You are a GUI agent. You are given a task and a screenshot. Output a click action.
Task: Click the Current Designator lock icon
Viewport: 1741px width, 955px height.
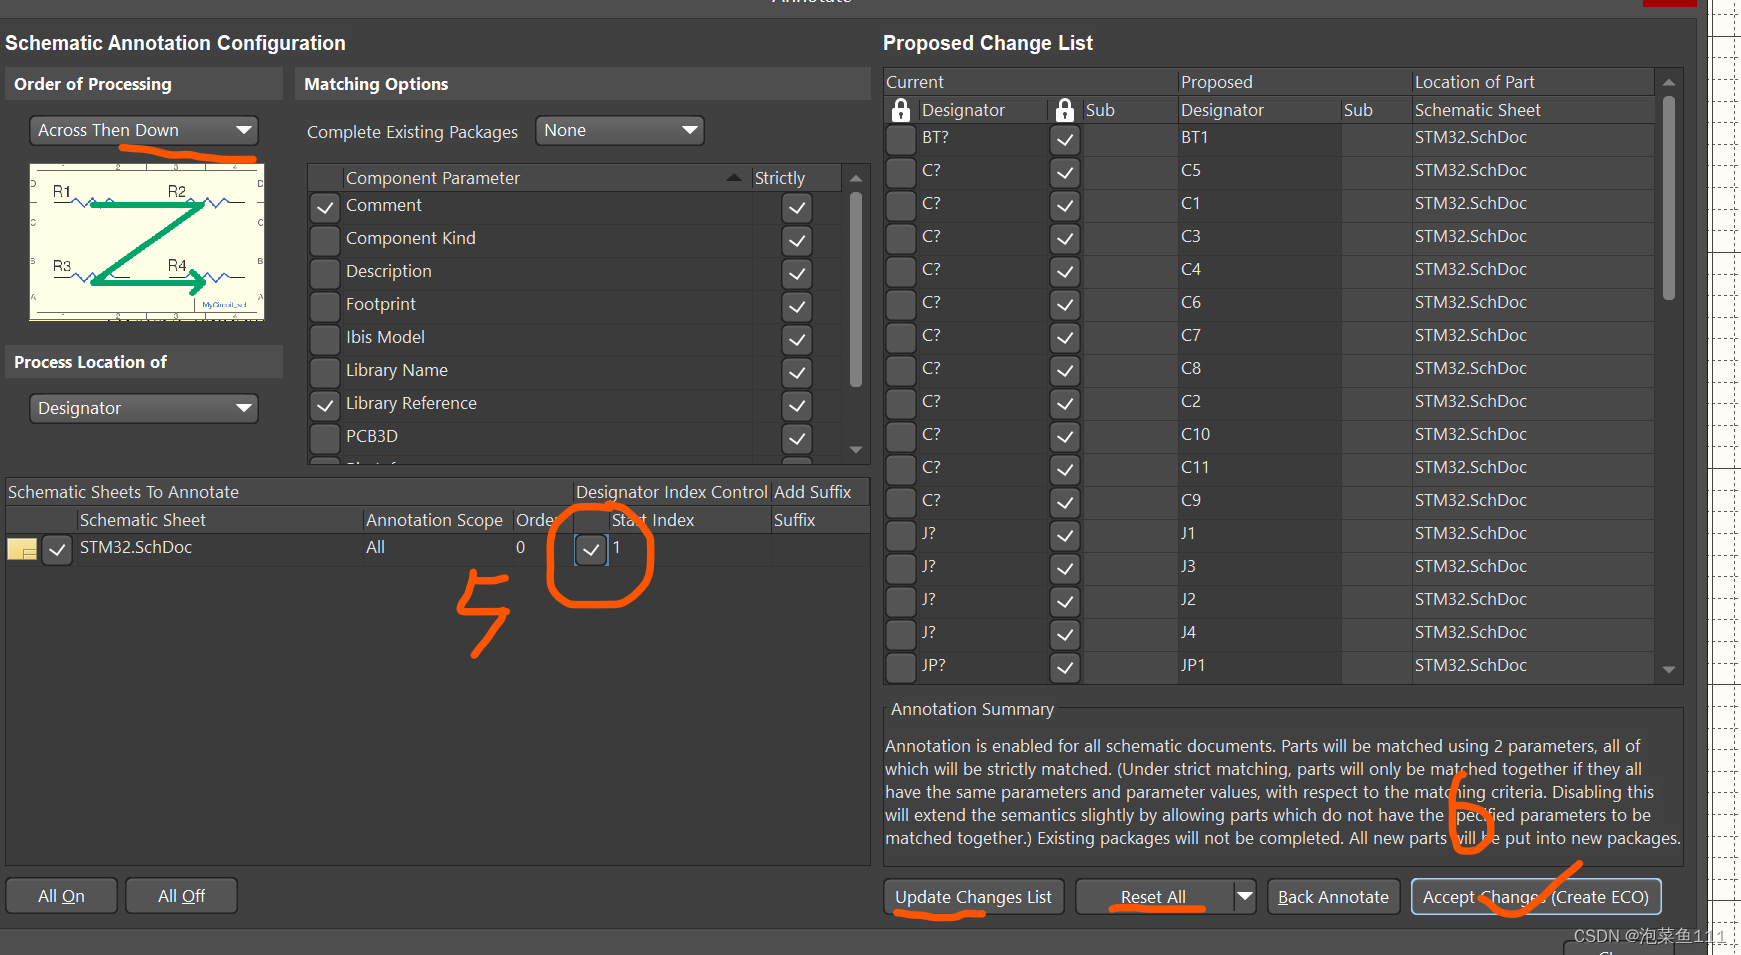[x=901, y=110]
